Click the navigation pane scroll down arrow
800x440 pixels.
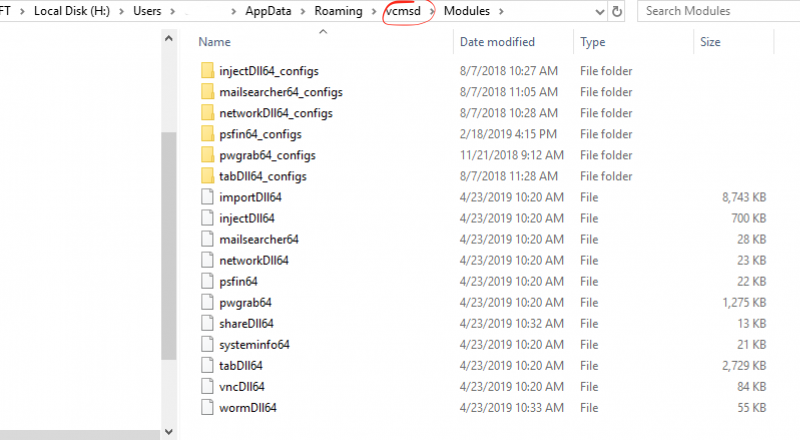pyautogui.click(x=169, y=432)
